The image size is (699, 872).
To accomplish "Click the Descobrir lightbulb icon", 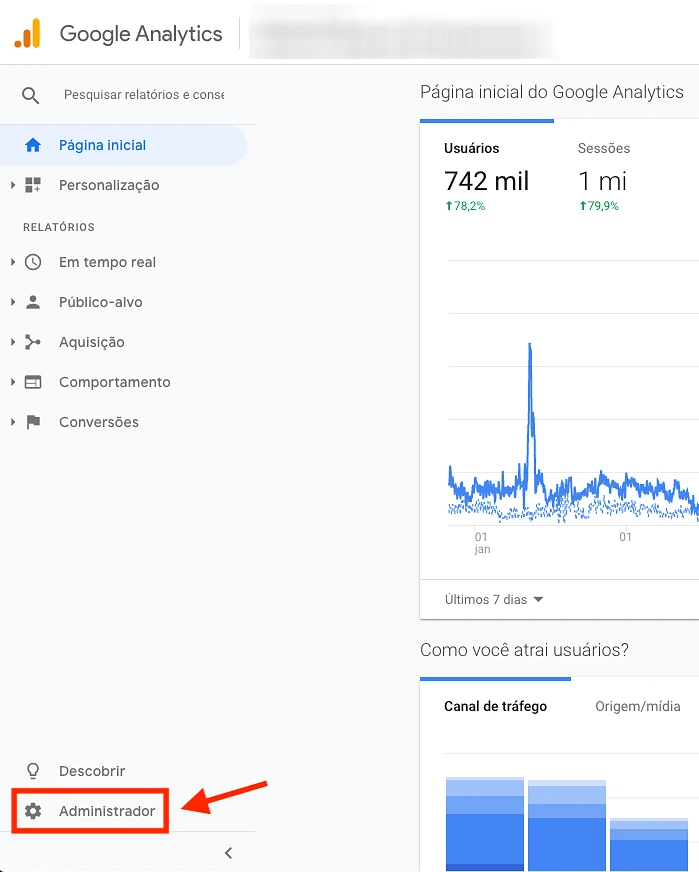I will 33,771.
